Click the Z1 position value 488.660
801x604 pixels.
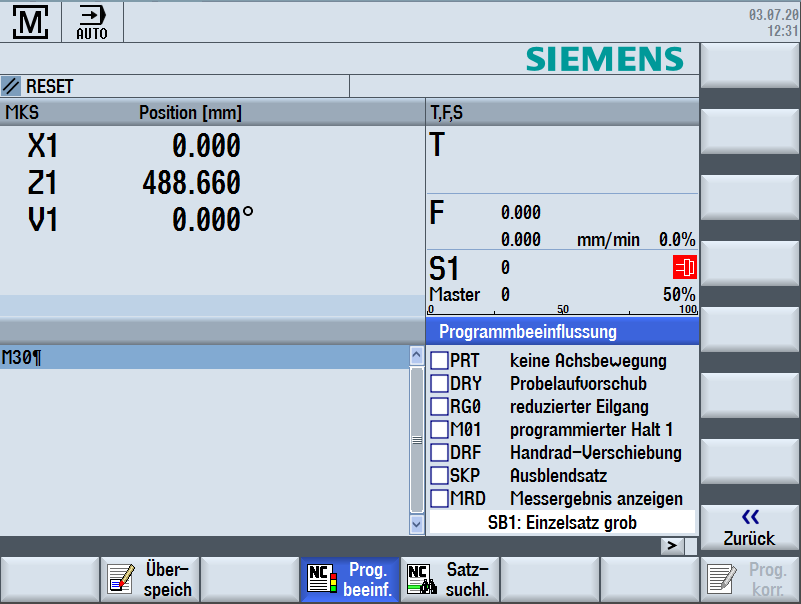(191, 183)
